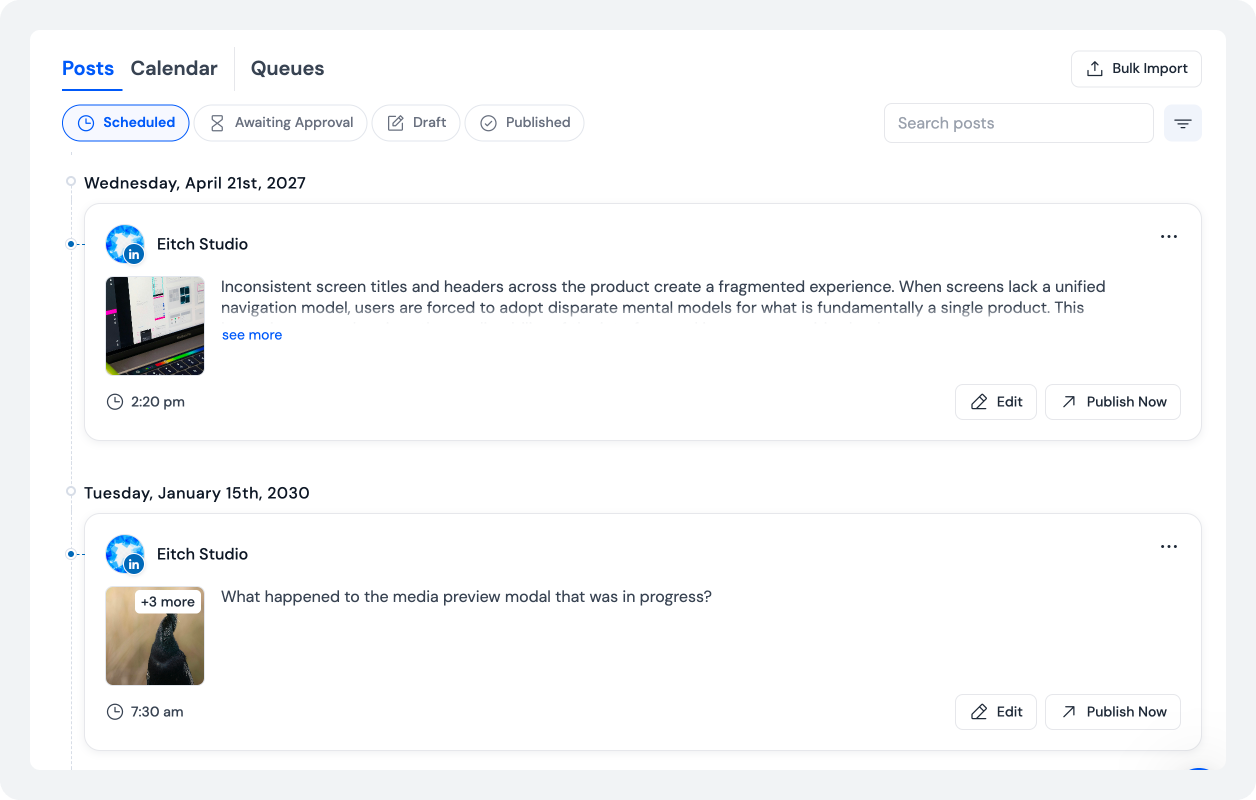Viewport: 1256px width, 800px height.
Task: Click the clock icon beside 2:20 pm
Action: (x=115, y=402)
